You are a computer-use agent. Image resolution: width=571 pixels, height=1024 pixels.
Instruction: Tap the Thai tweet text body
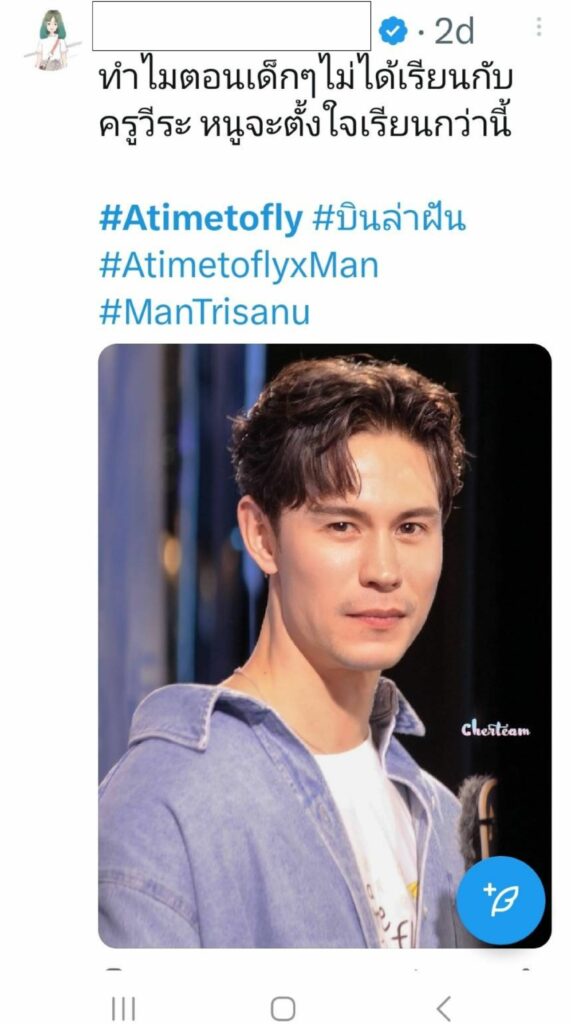point(306,102)
